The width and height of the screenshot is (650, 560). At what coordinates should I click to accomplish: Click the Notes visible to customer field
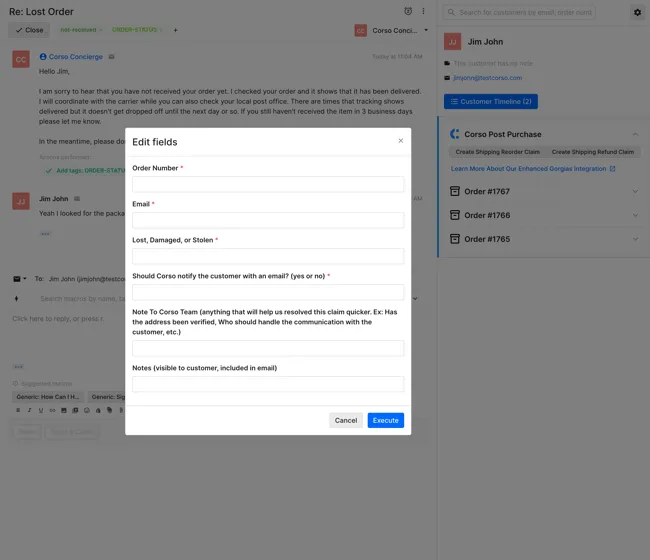pos(268,384)
